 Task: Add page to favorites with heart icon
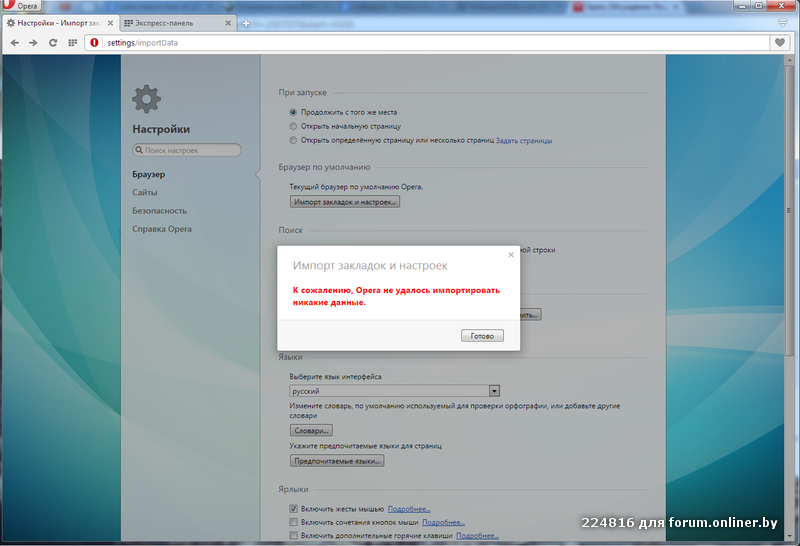[780, 42]
